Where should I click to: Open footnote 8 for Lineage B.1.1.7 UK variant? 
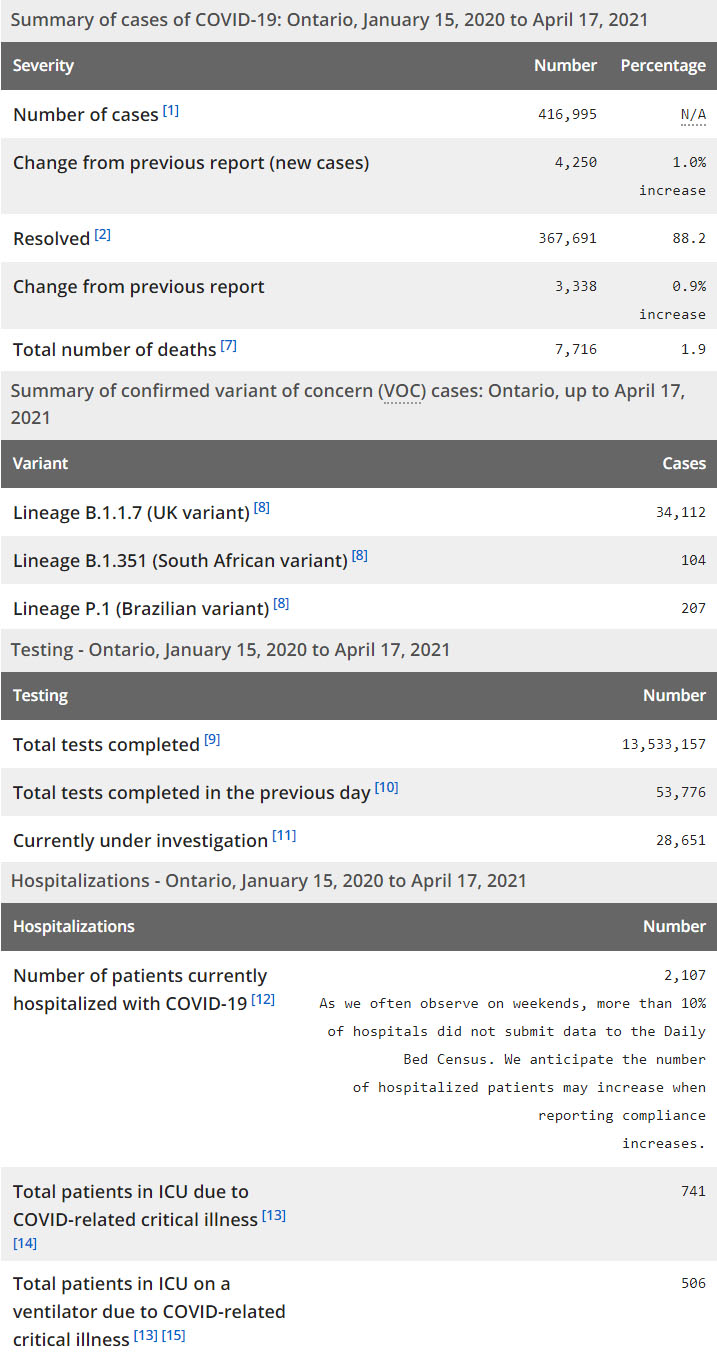(262, 508)
